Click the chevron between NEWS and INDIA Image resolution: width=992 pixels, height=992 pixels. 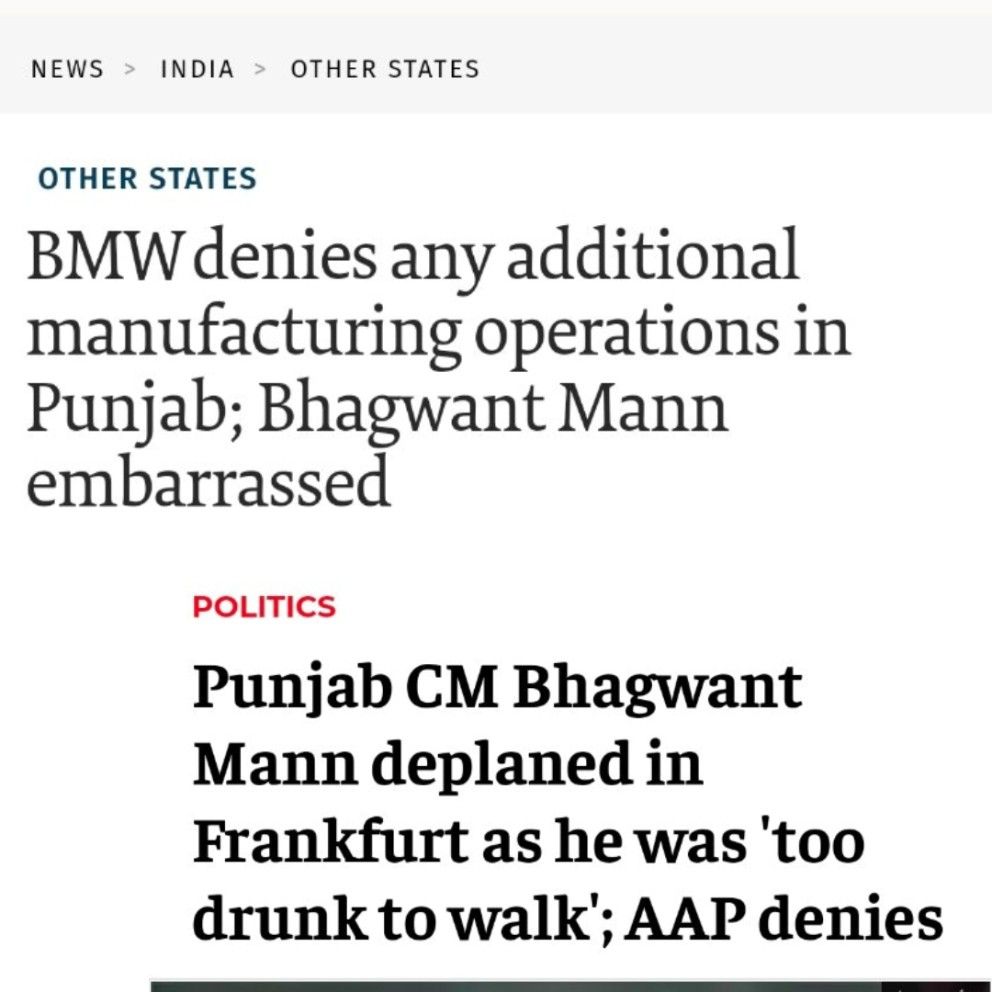coord(130,69)
